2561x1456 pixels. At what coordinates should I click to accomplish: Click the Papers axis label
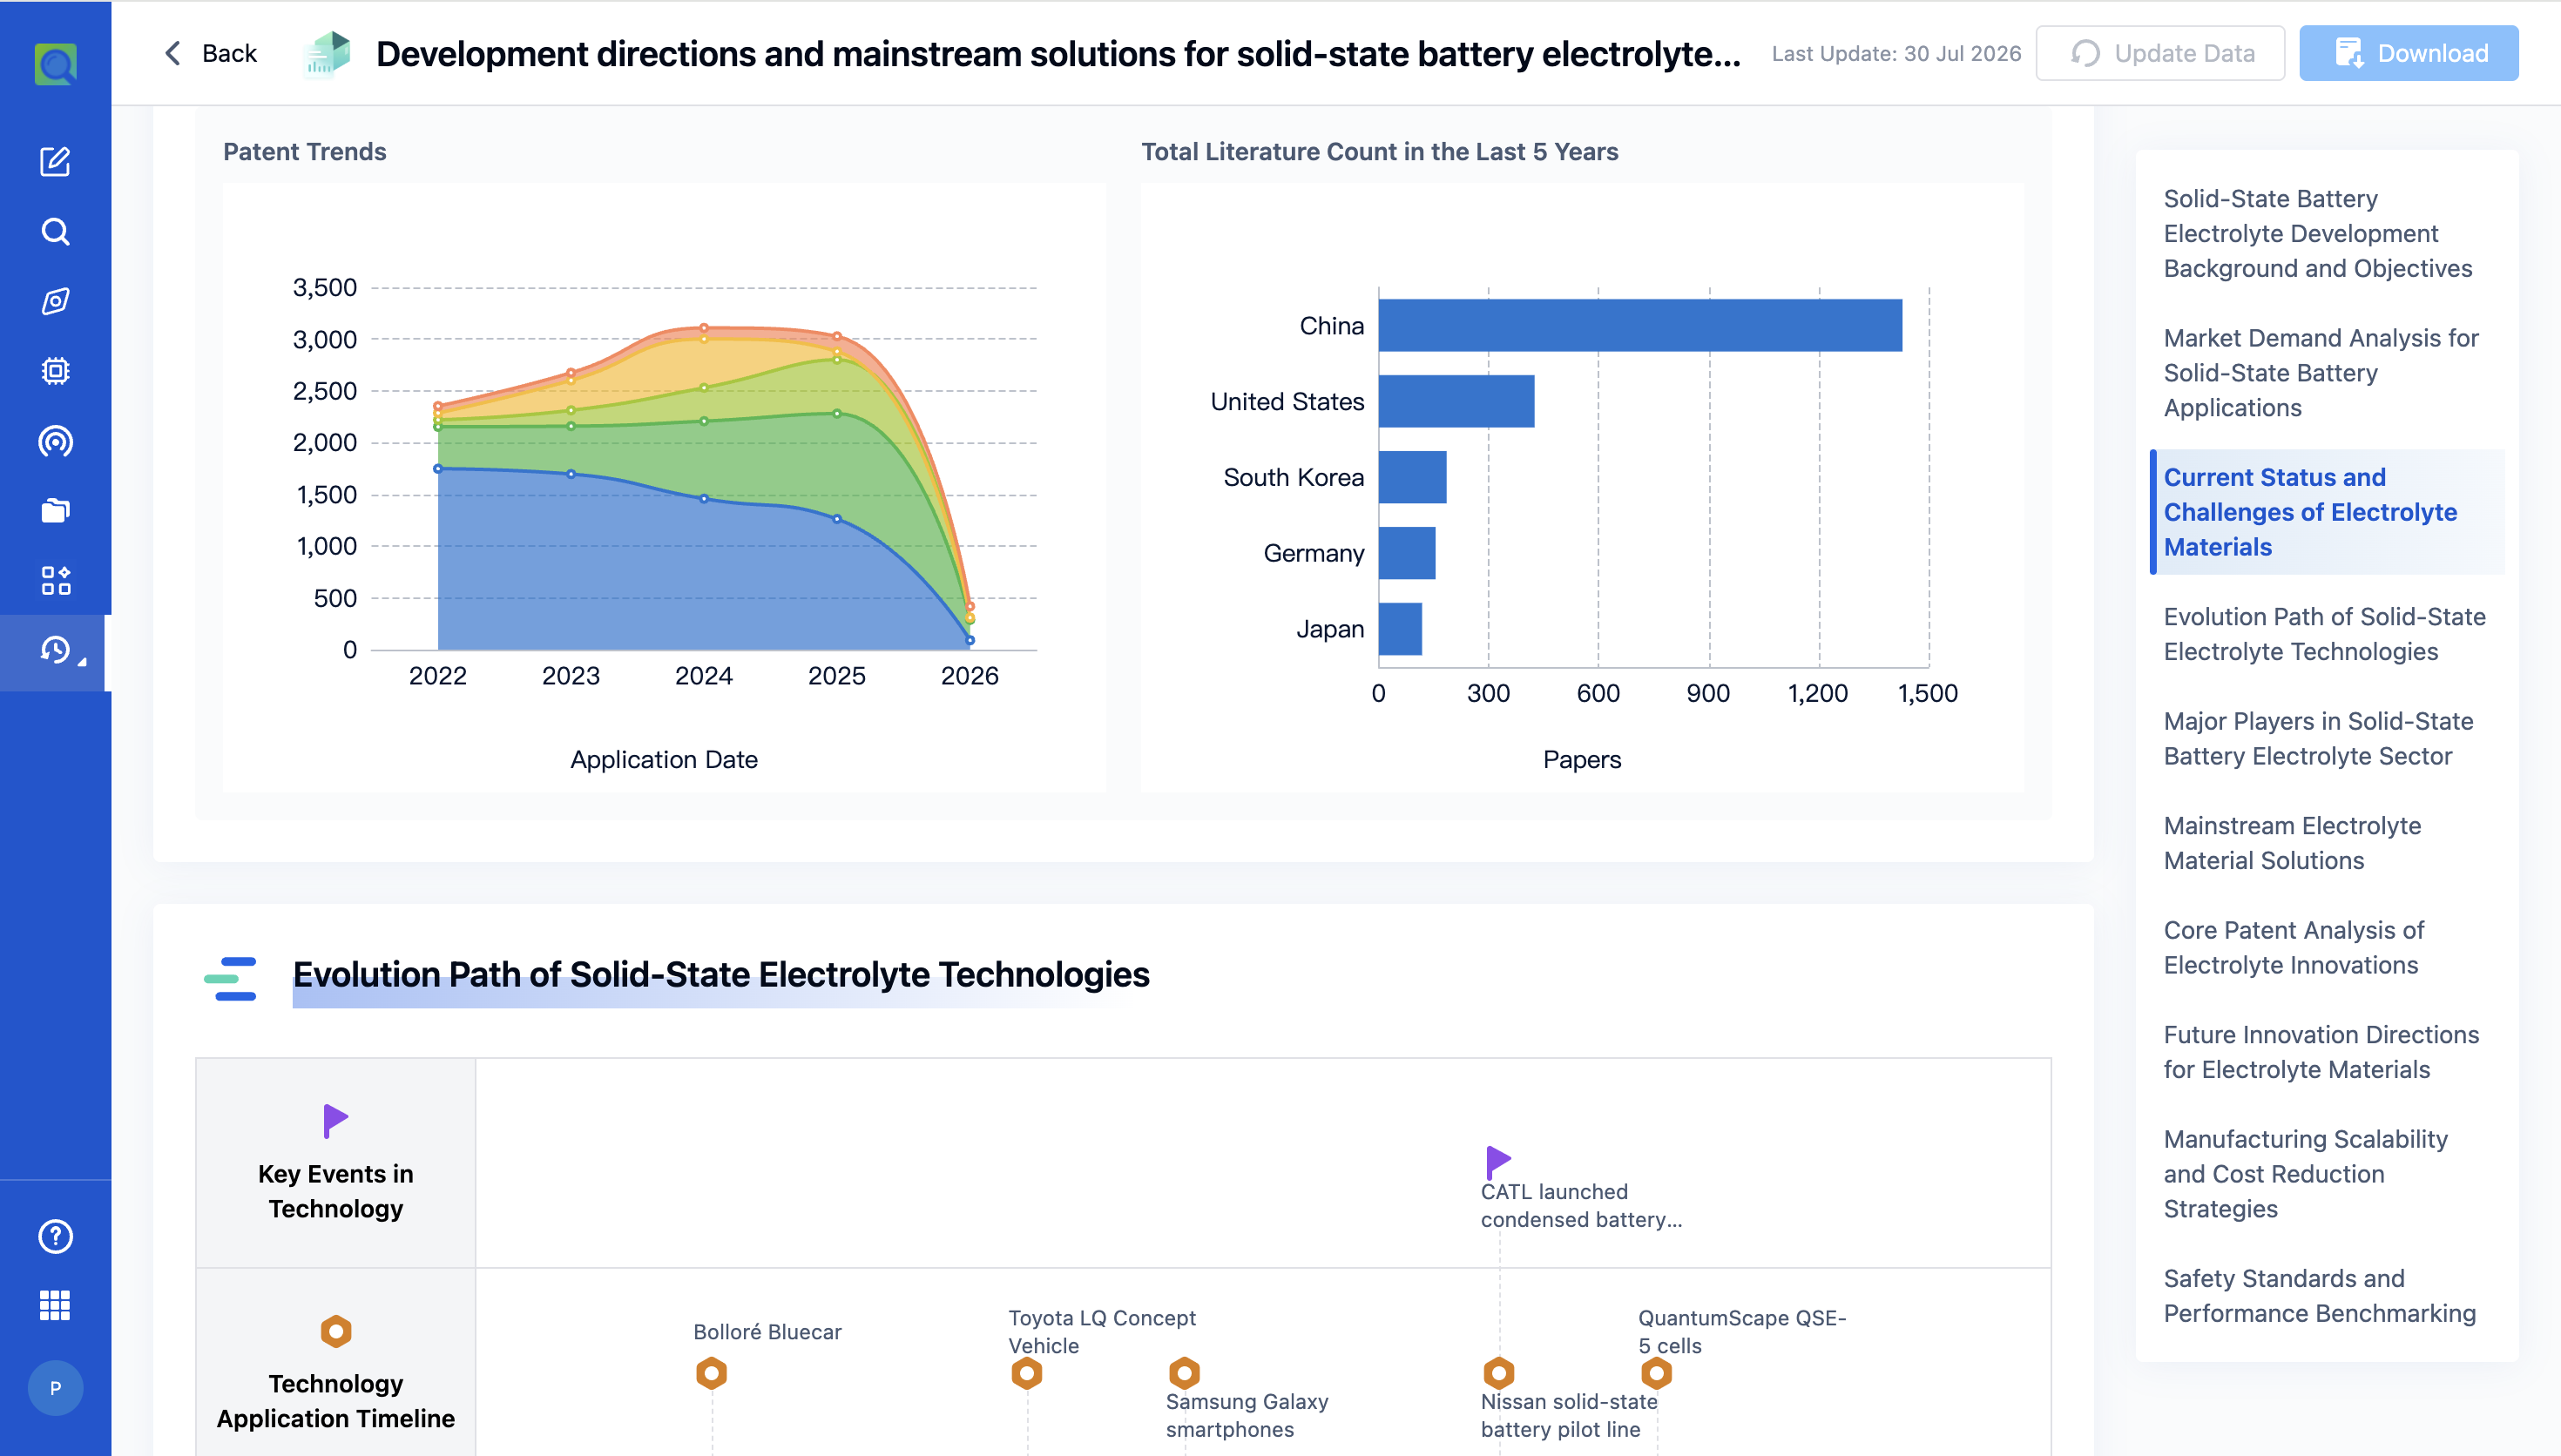point(1581,759)
